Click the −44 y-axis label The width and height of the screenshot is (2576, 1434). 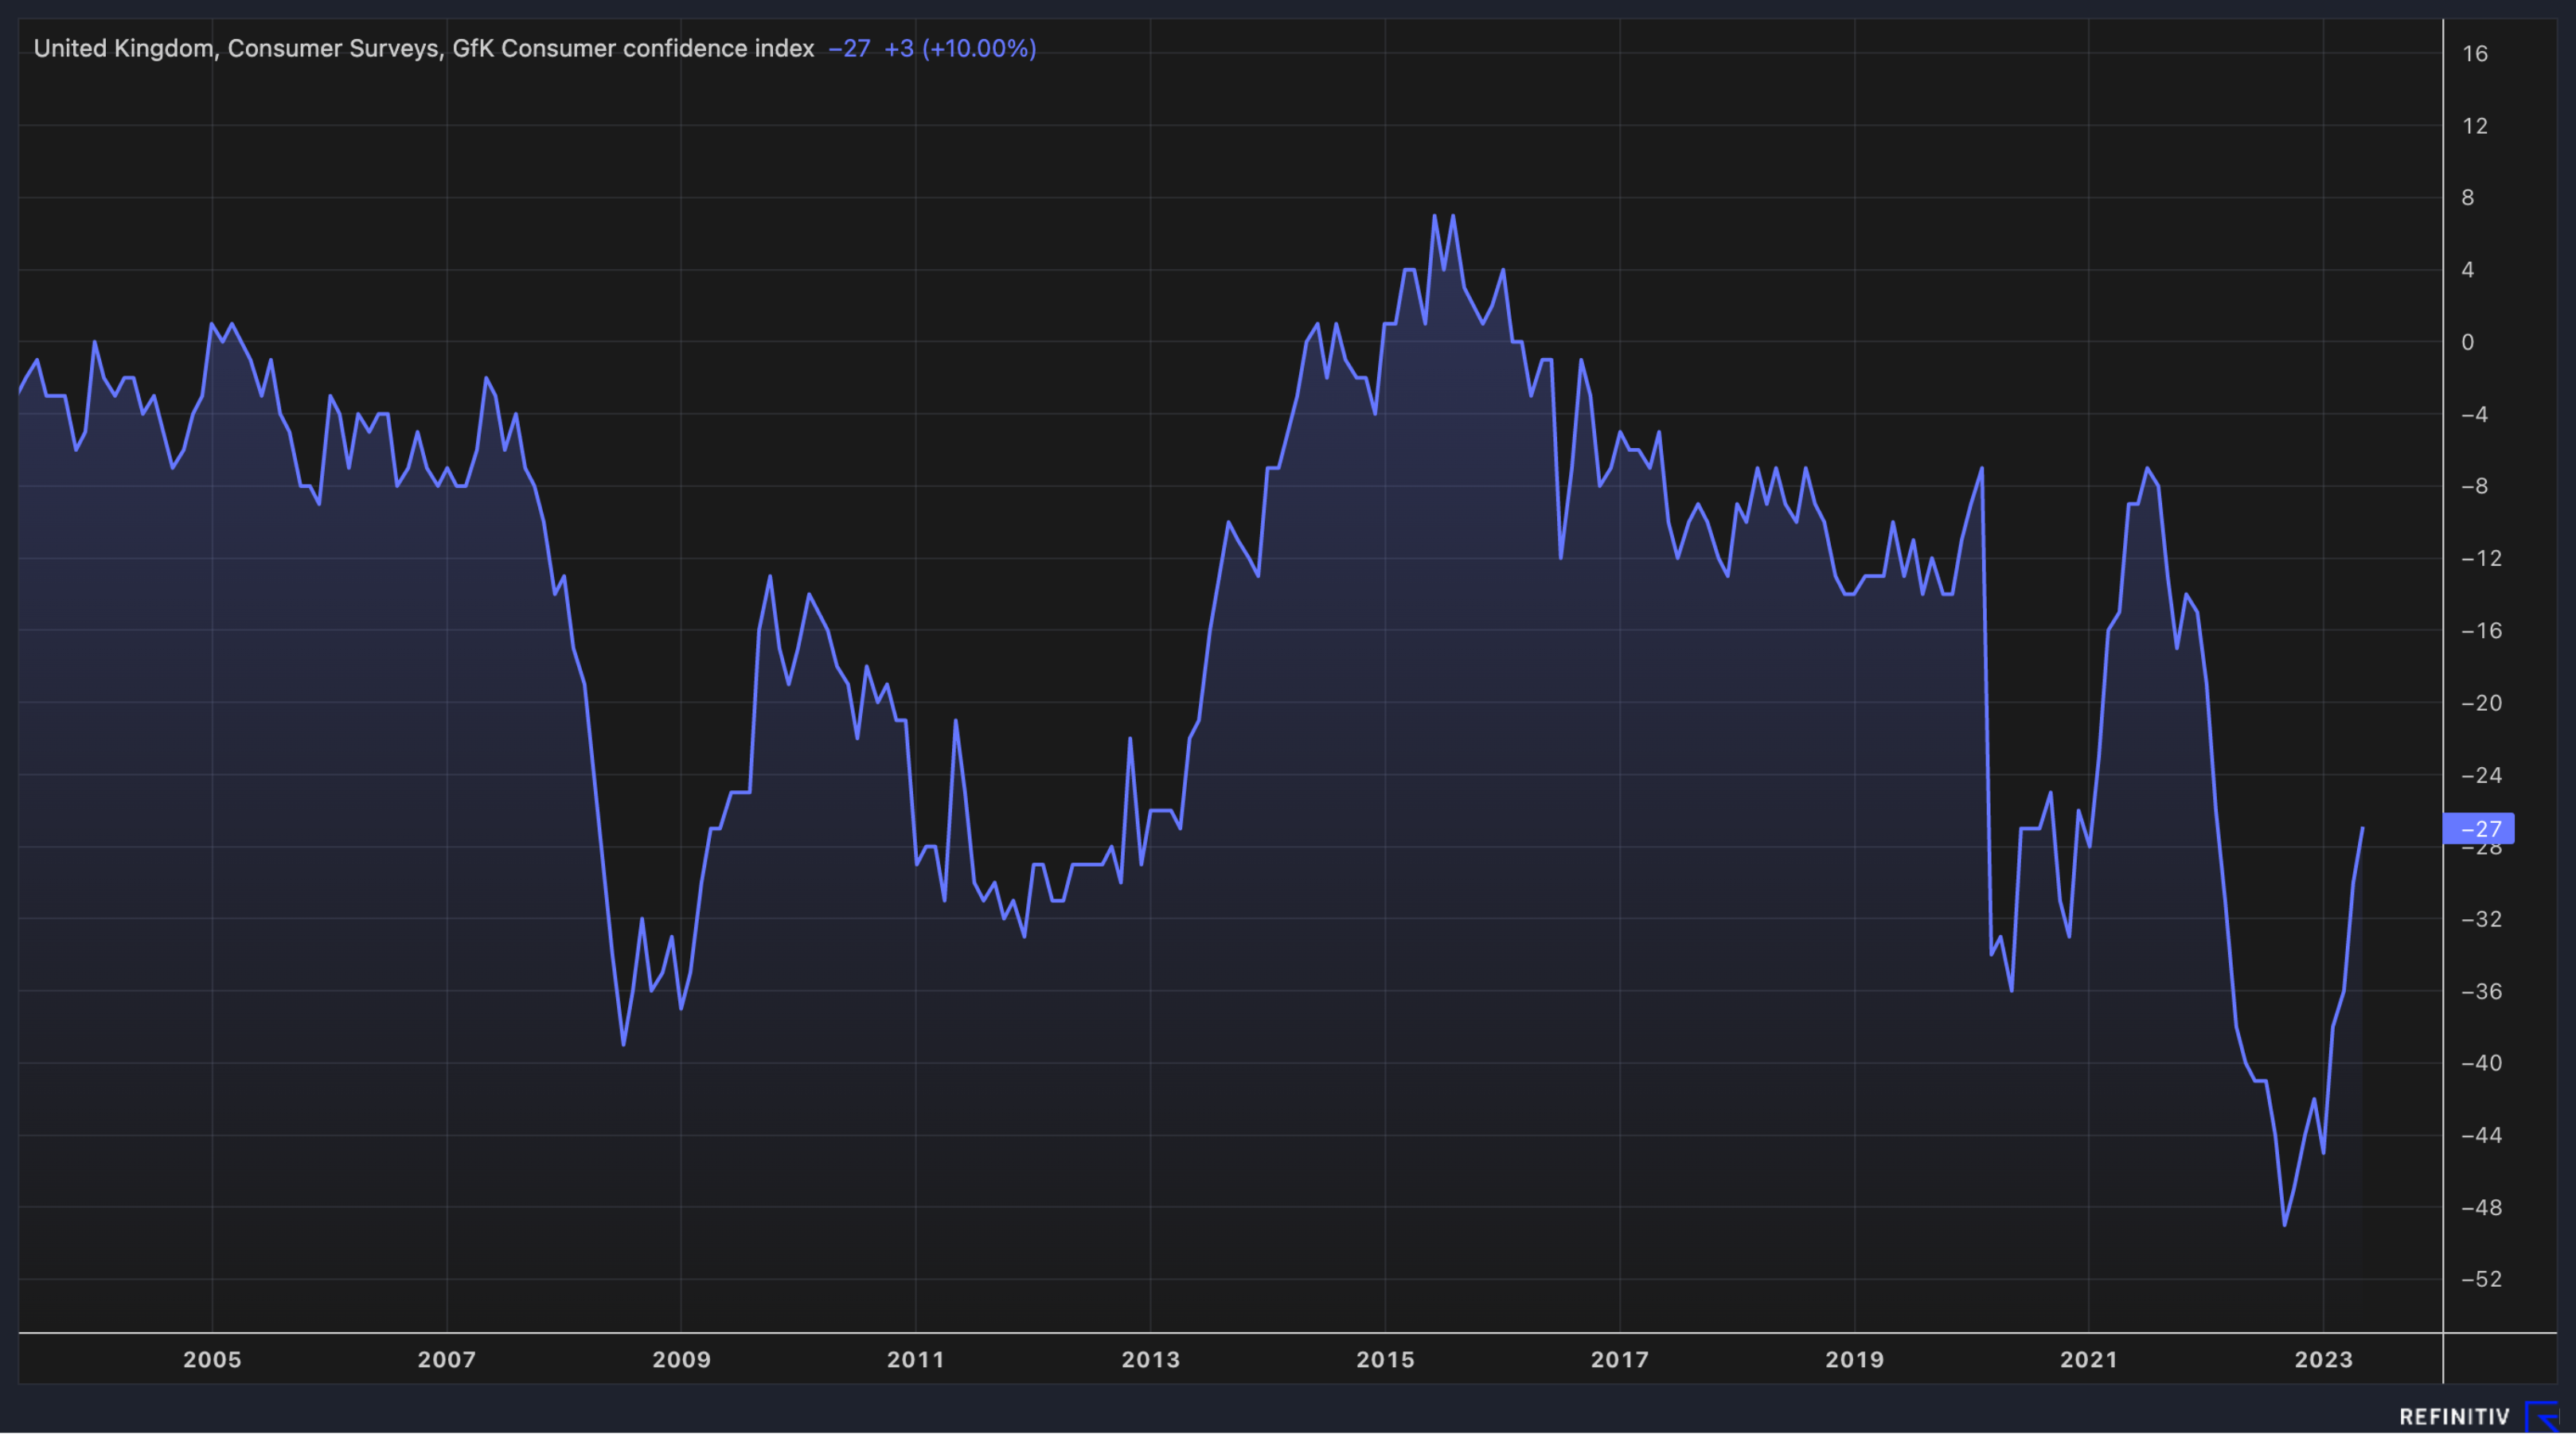(2481, 1135)
